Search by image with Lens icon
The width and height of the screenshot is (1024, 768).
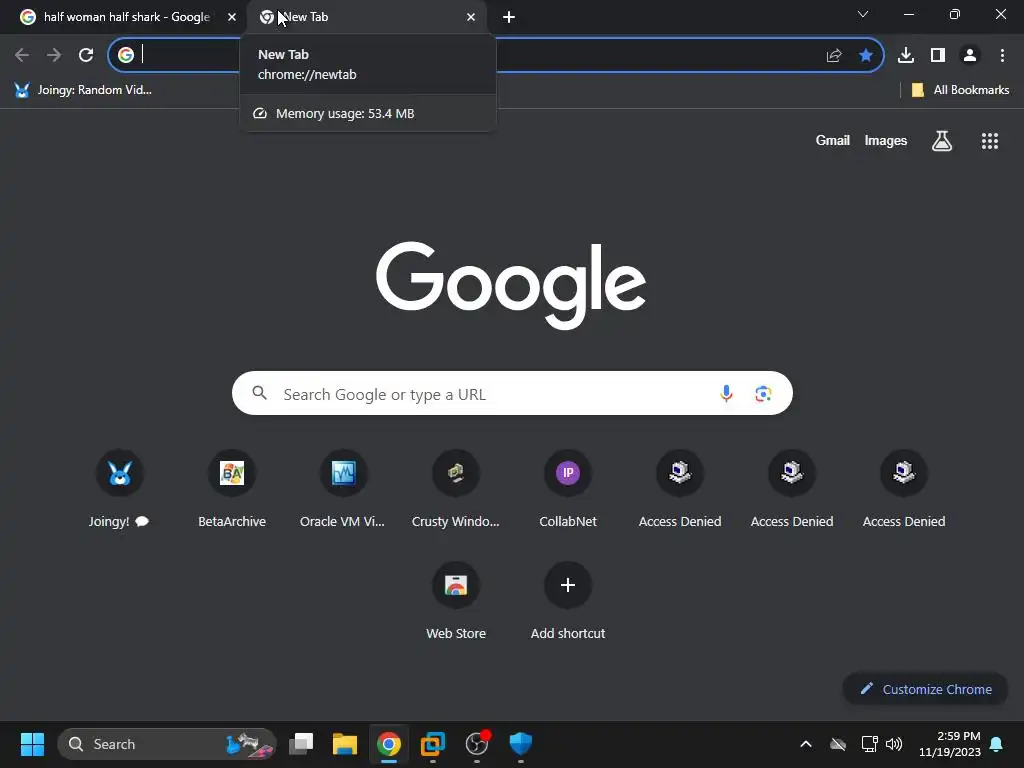[x=763, y=393]
